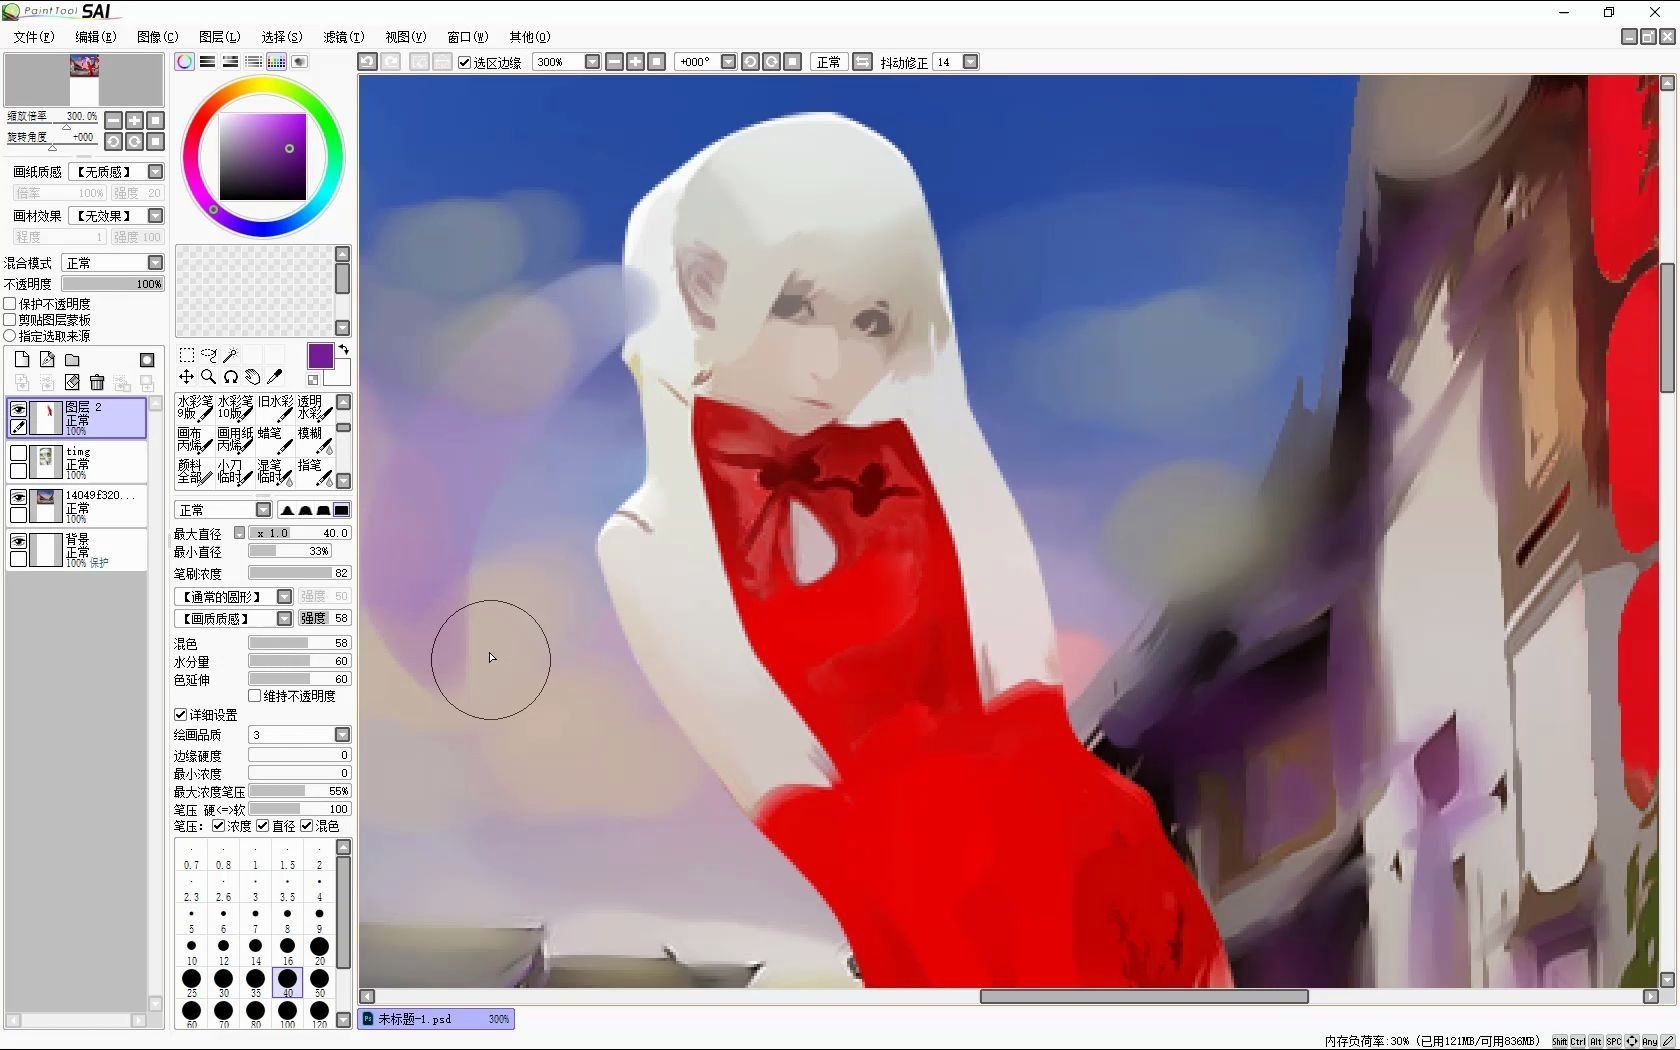This screenshot has width=1680, height=1050.
Task: Click the 正常 view mode button in toolbar
Action: 829,62
